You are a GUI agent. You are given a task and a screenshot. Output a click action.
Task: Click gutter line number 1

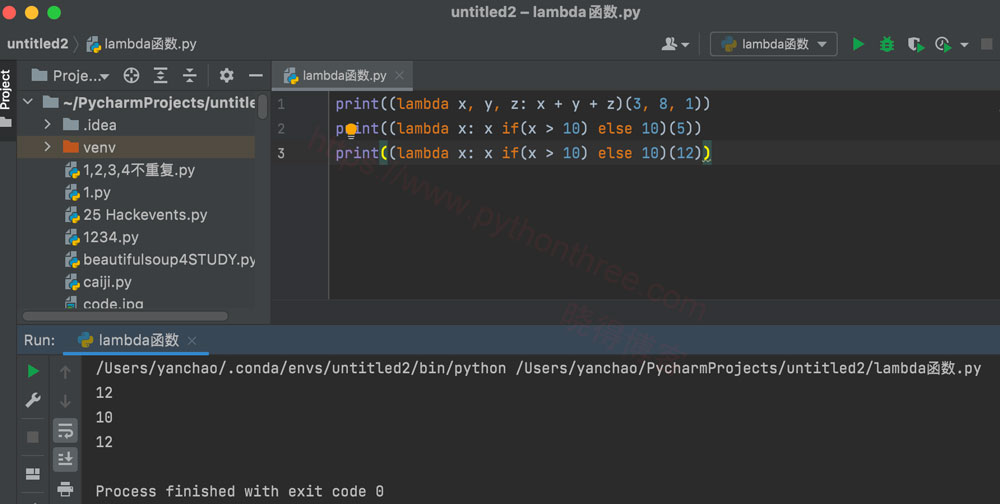(281, 104)
